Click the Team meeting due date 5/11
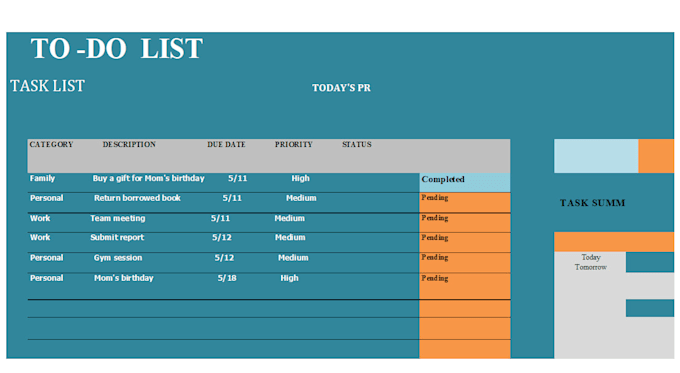The image size is (680, 373). click(220, 218)
